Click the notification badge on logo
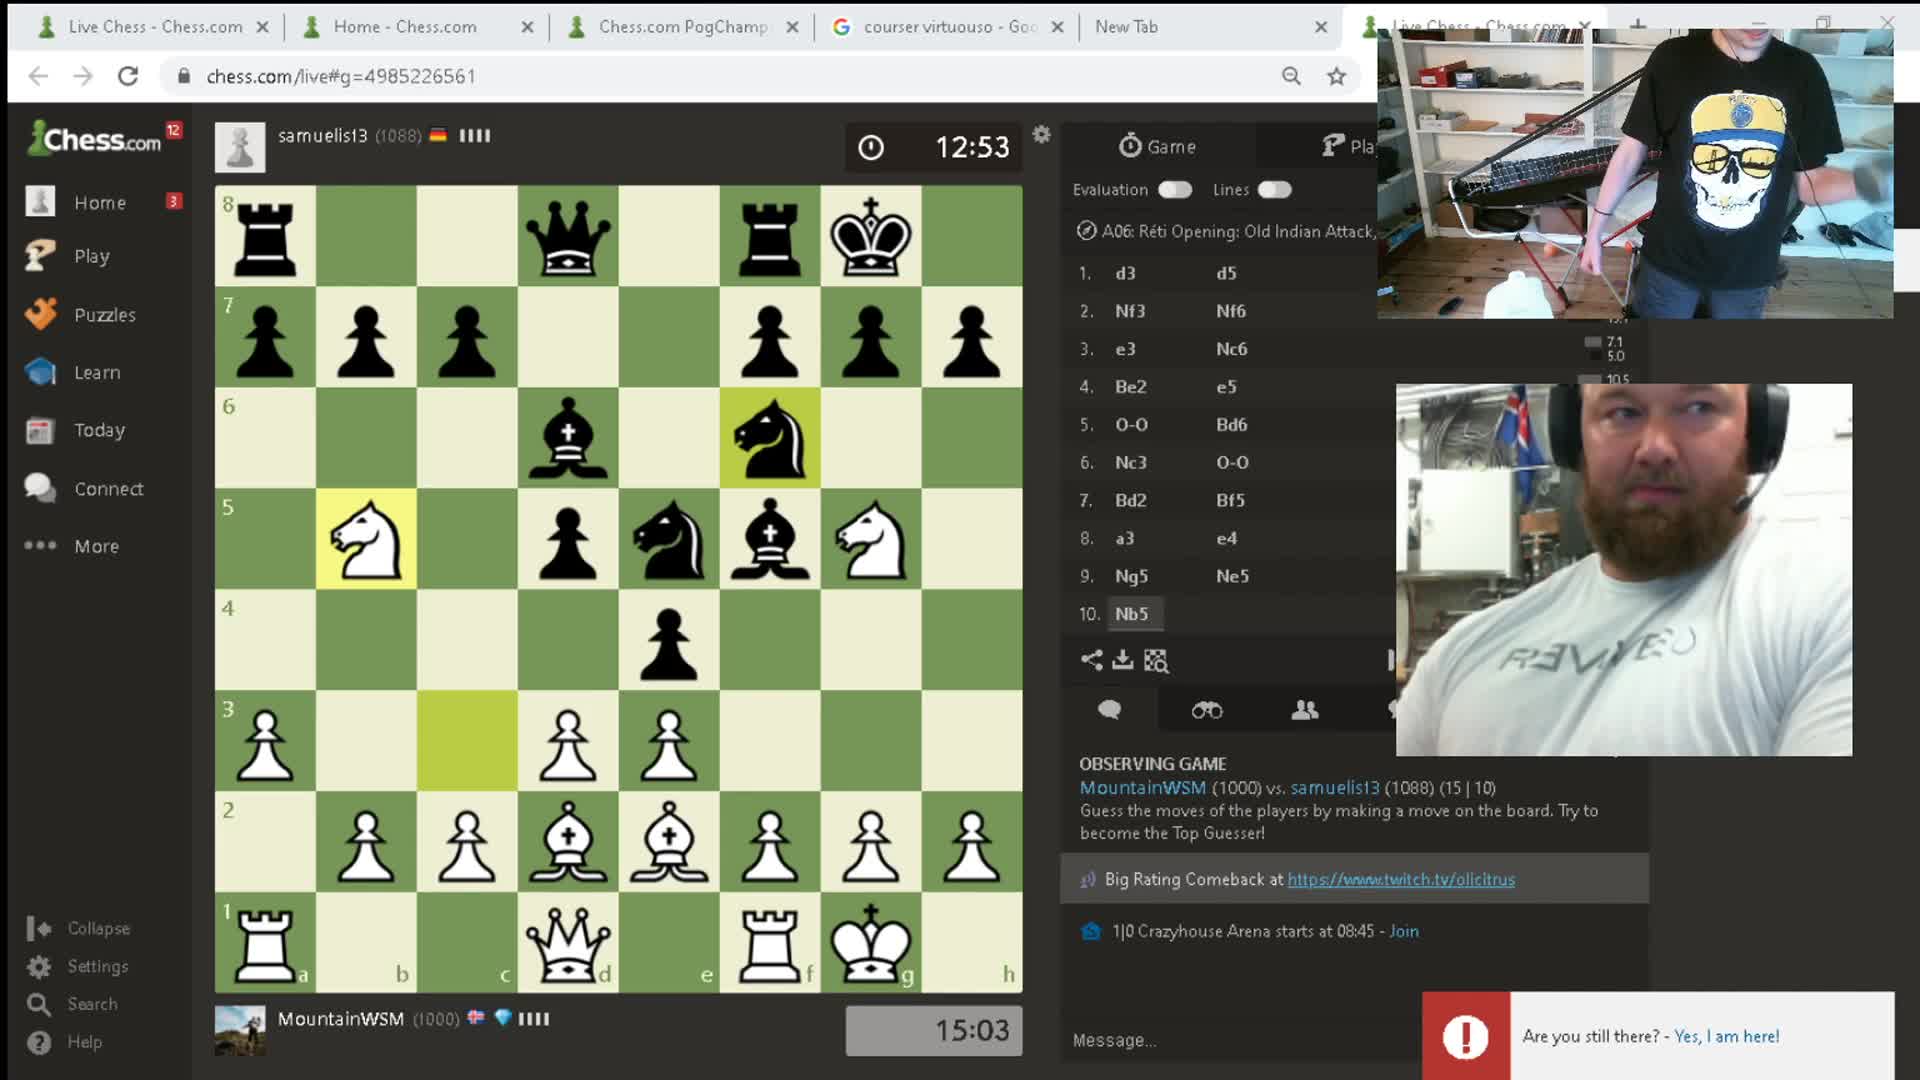The image size is (1920, 1080). click(174, 130)
